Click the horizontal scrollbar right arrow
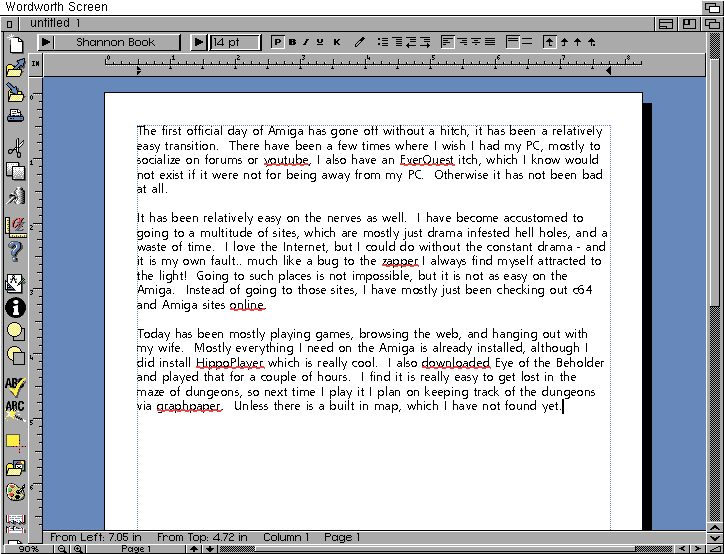 698,549
